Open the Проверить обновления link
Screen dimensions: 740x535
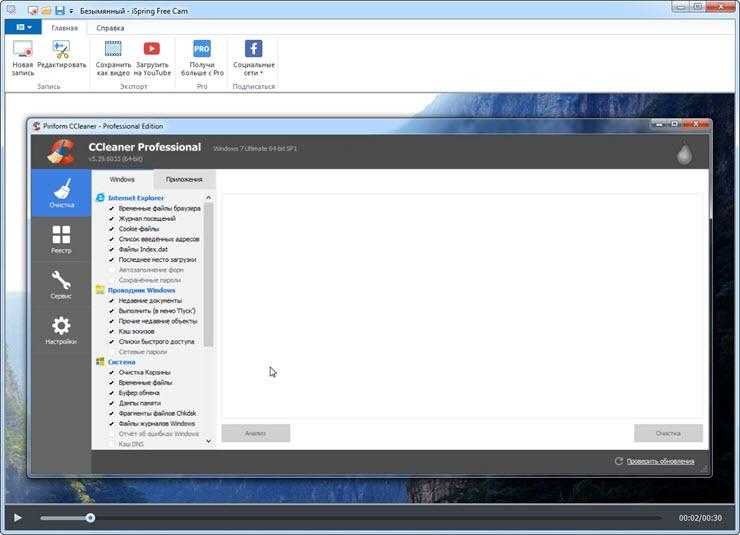tap(660, 461)
